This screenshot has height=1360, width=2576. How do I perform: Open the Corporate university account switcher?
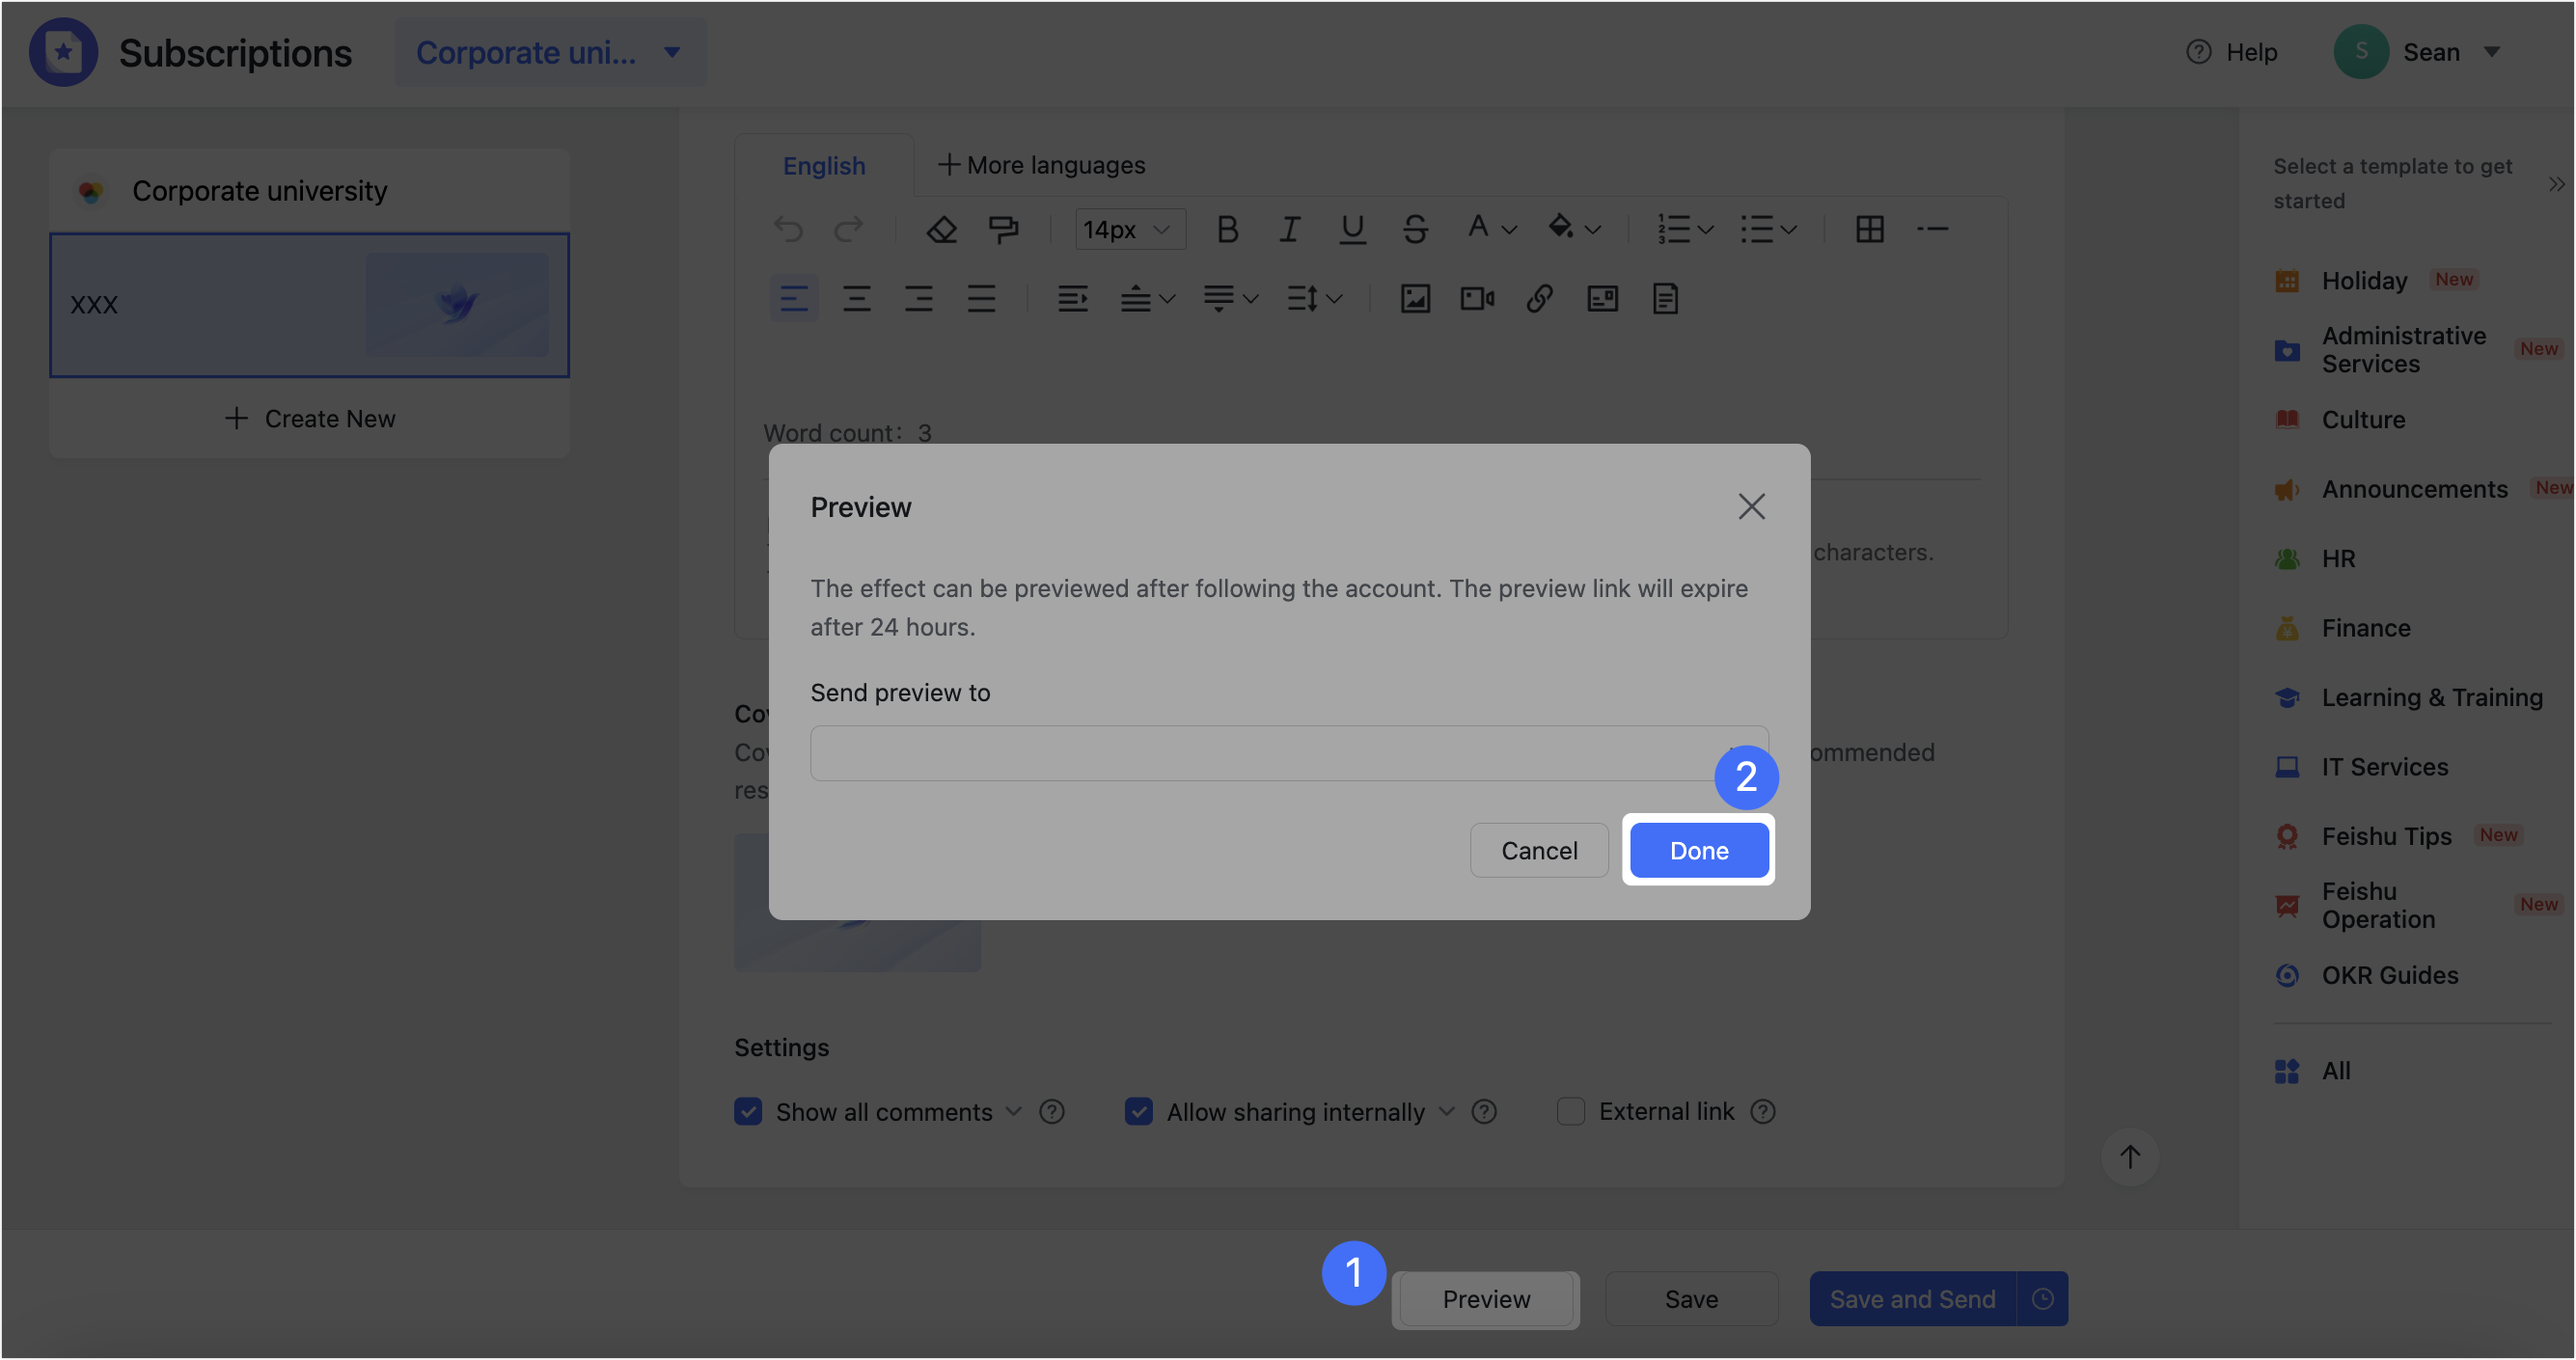click(x=550, y=52)
